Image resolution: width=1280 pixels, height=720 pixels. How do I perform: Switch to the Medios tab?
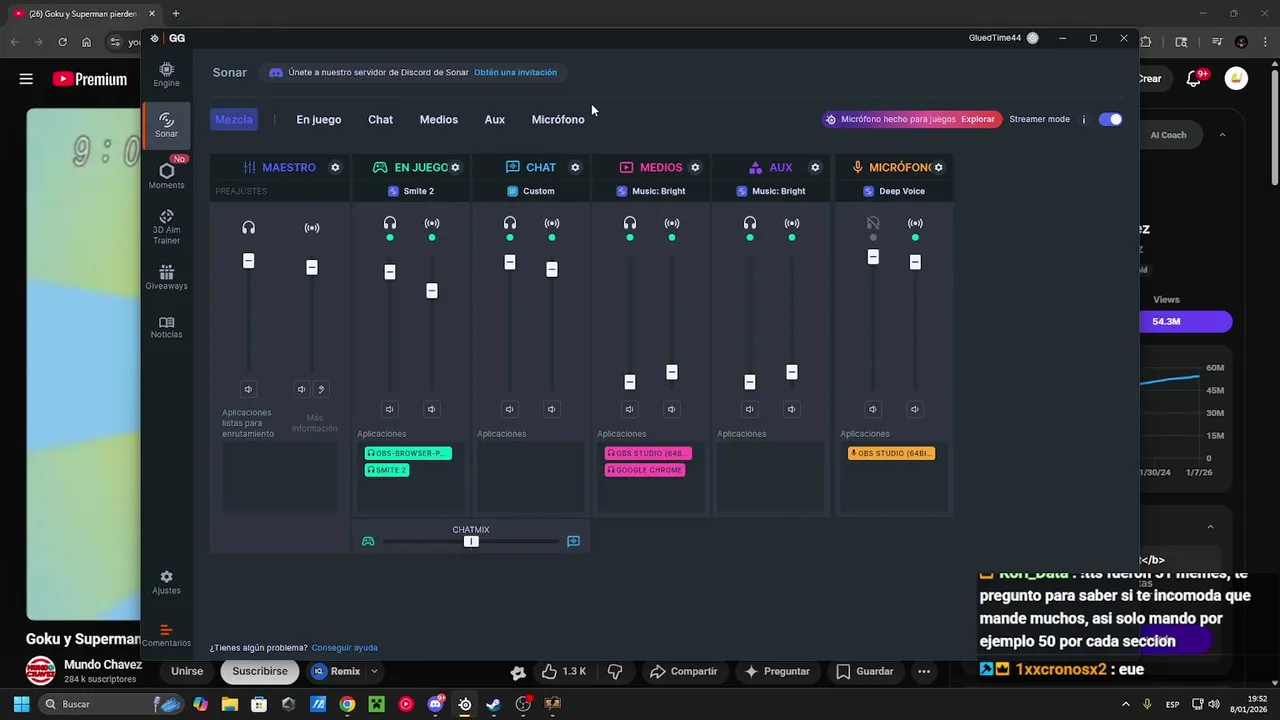(x=439, y=119)
